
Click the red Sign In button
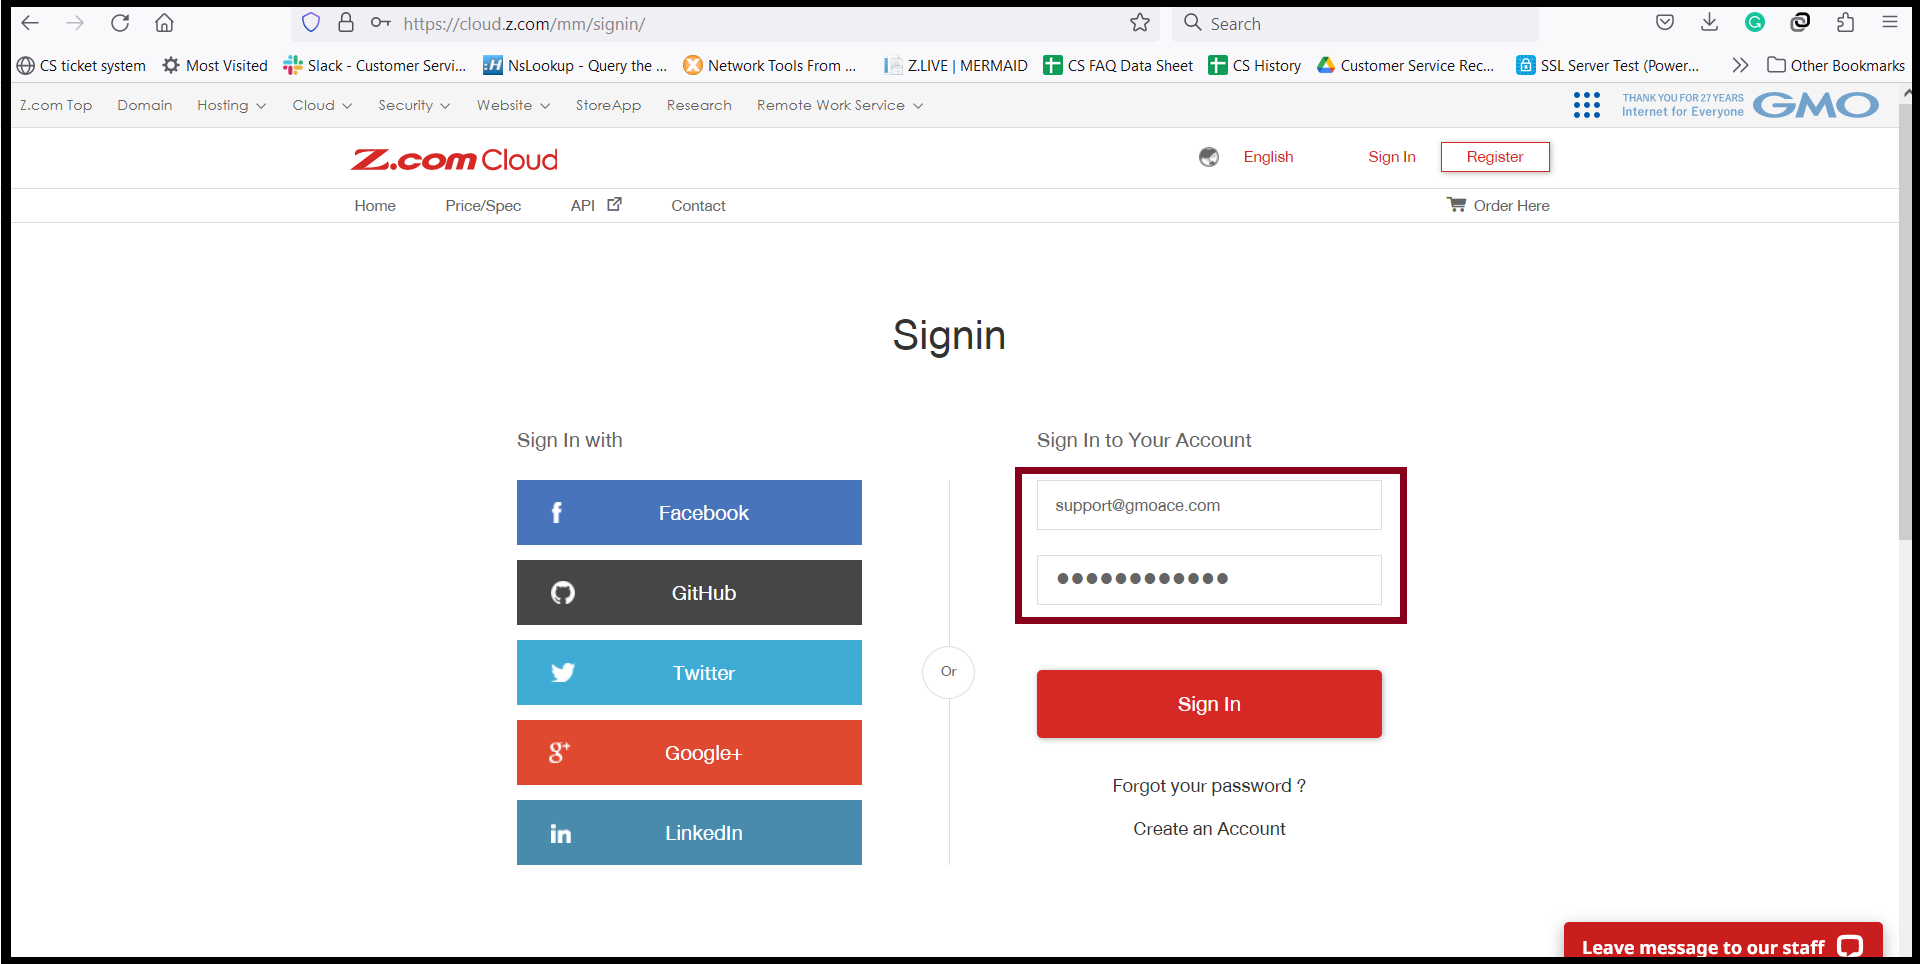click(x=1209, y=704)
